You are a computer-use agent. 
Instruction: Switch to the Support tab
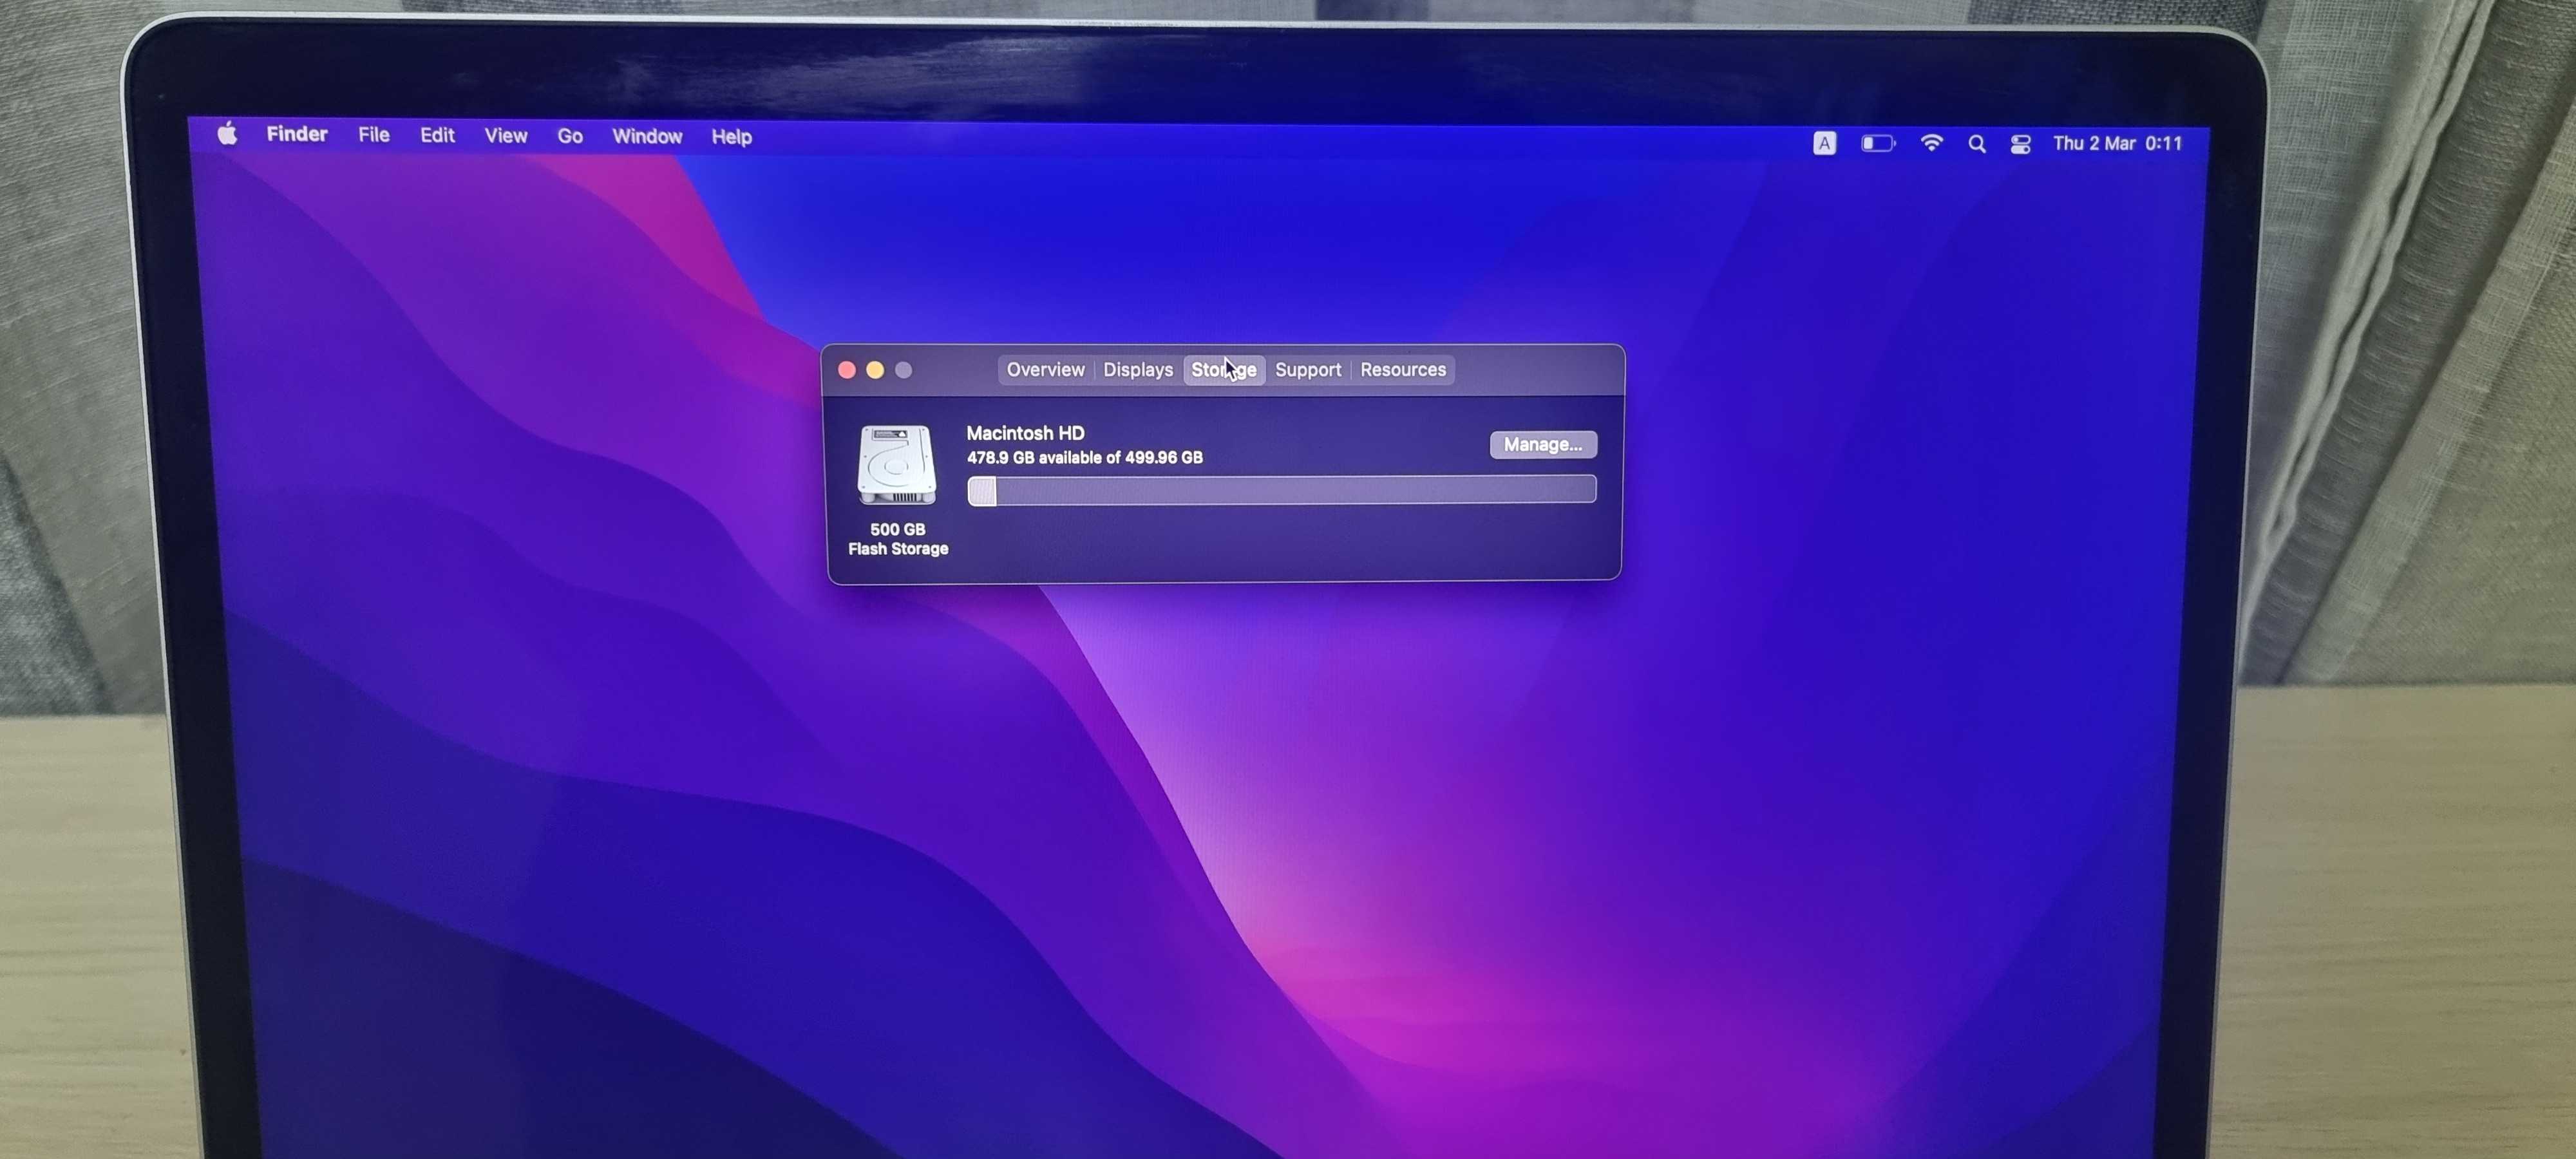pyautogui.click(x=1308, y=370)
